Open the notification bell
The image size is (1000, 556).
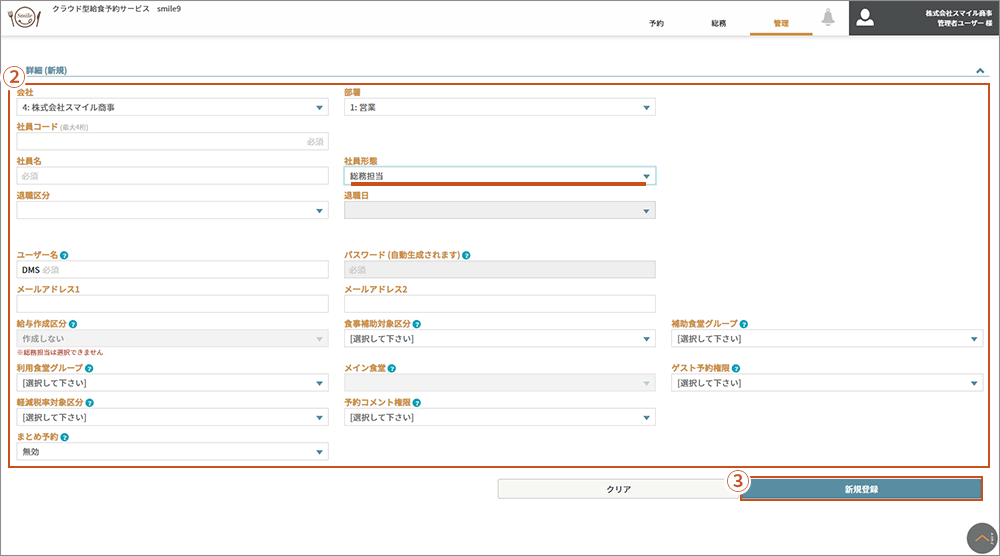[x=828, y=17]
